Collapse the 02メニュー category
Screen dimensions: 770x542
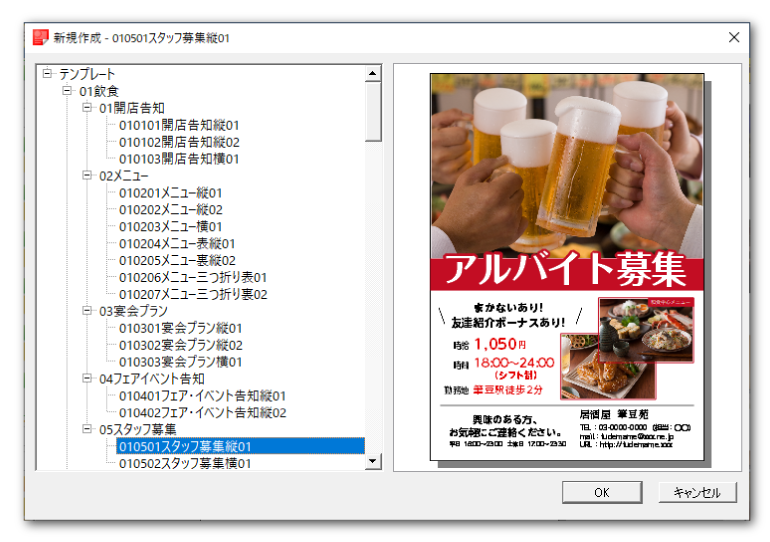pyautogui.click(x=87, y=175)
